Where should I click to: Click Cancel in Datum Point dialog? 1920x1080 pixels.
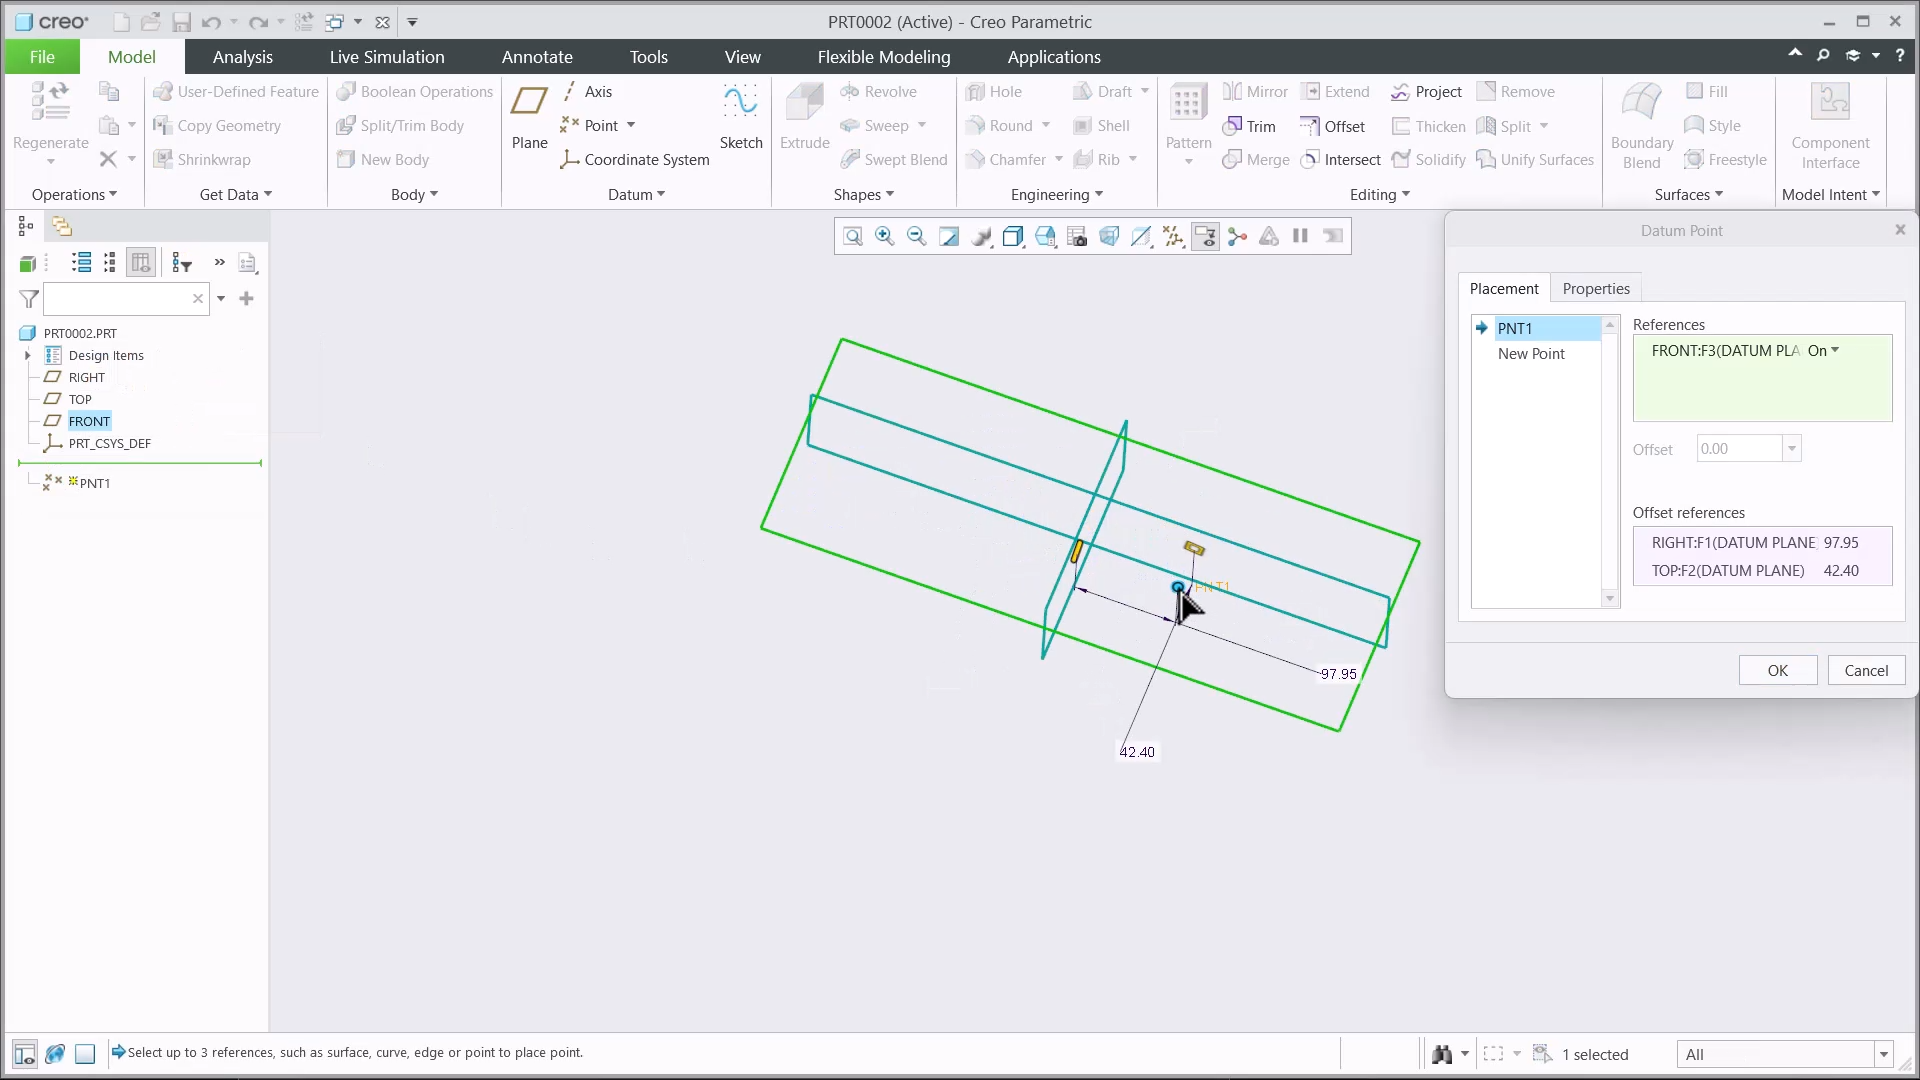pyautogui.click(x=1866, y=671)
